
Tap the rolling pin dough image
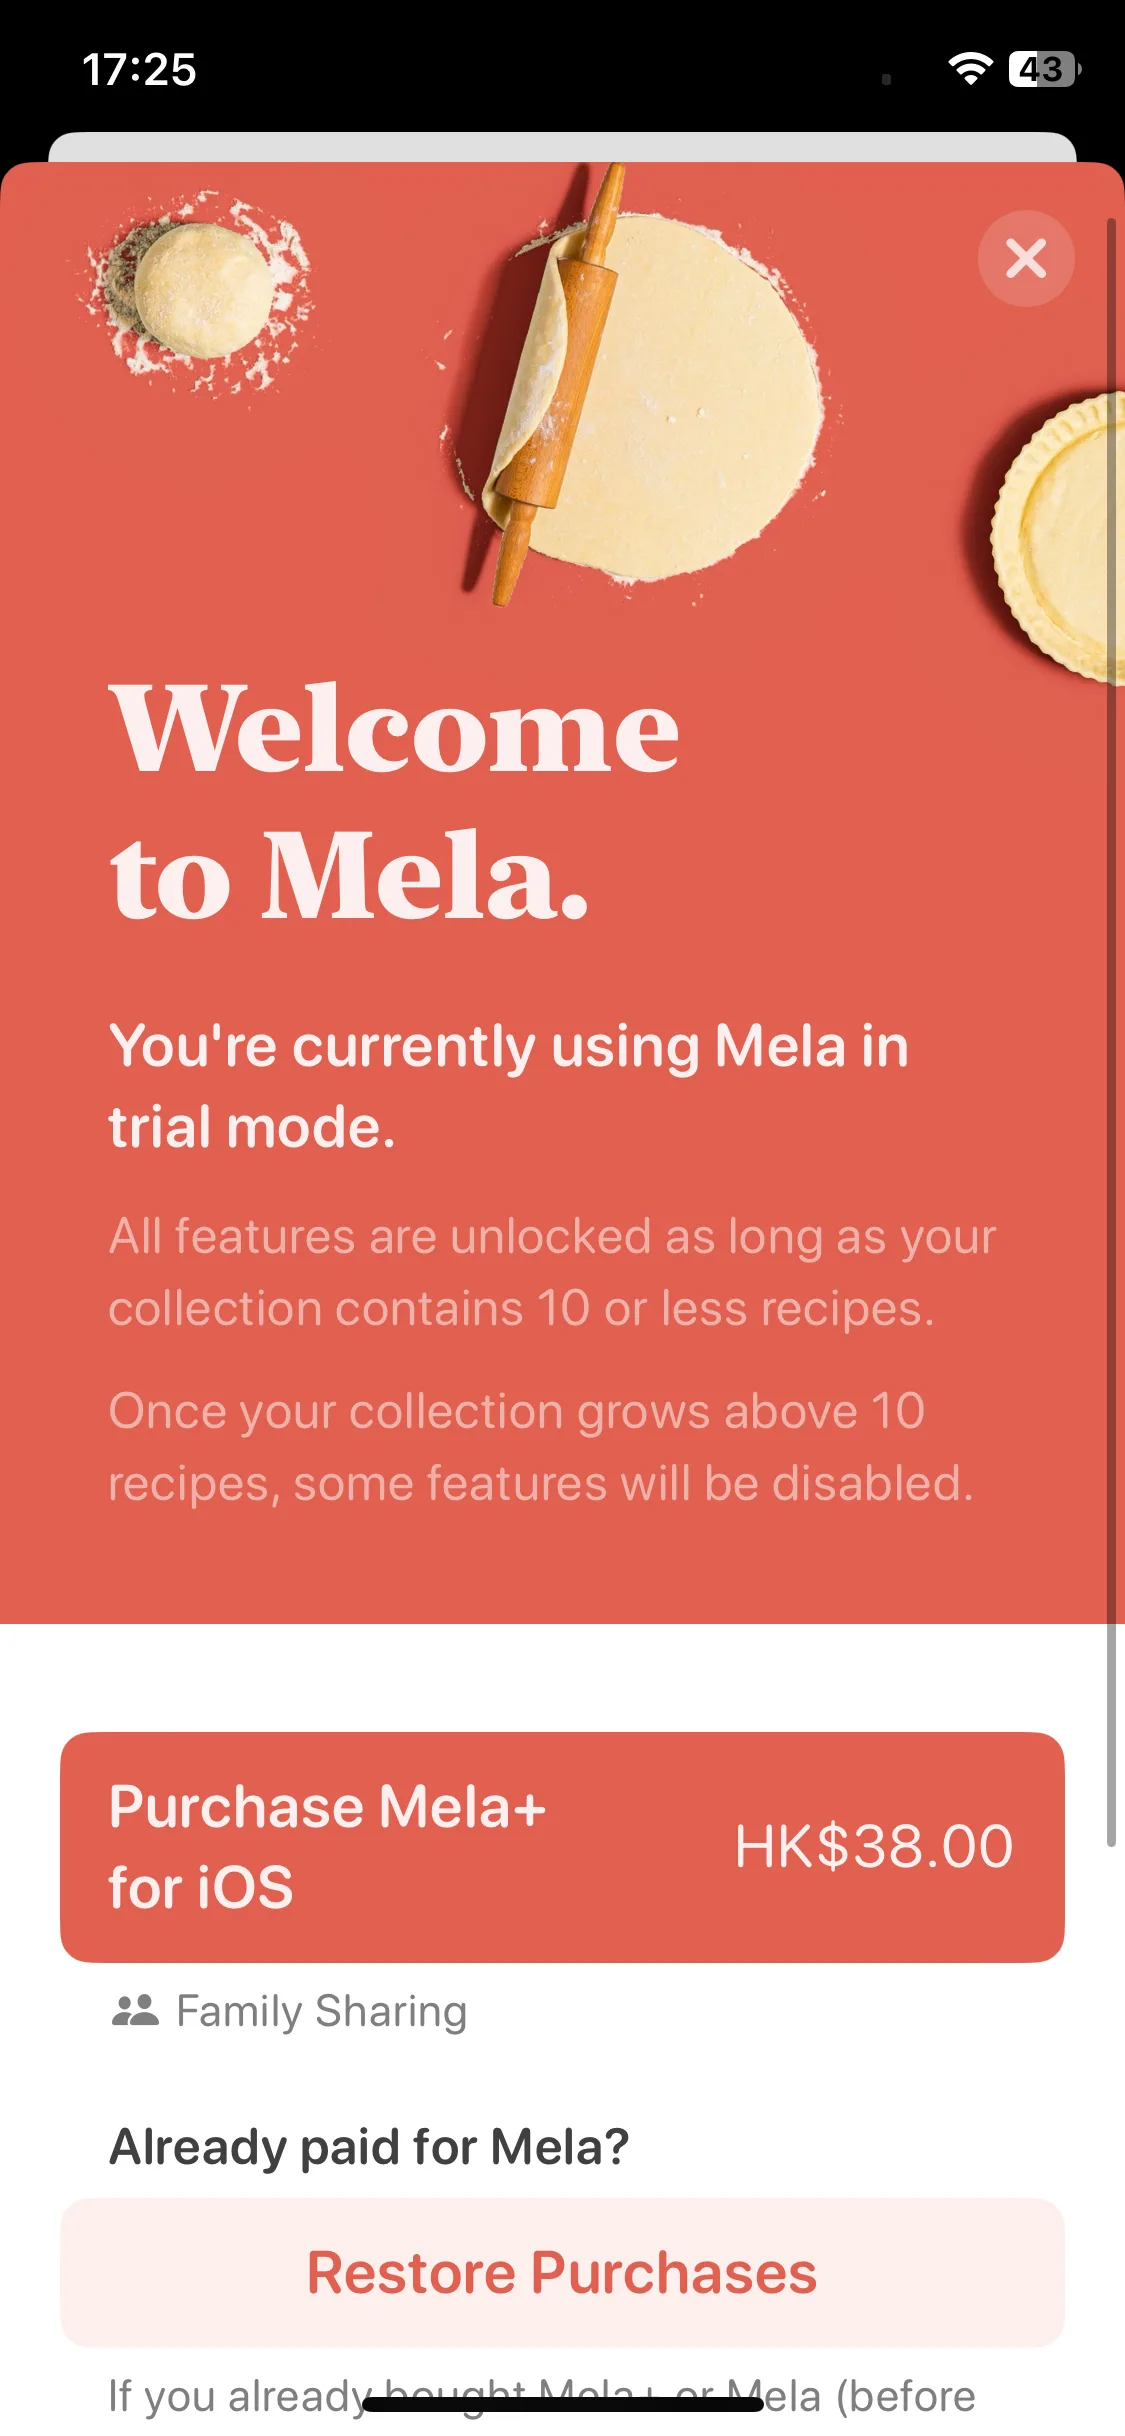pyautogui.click(x=640, y=390)
